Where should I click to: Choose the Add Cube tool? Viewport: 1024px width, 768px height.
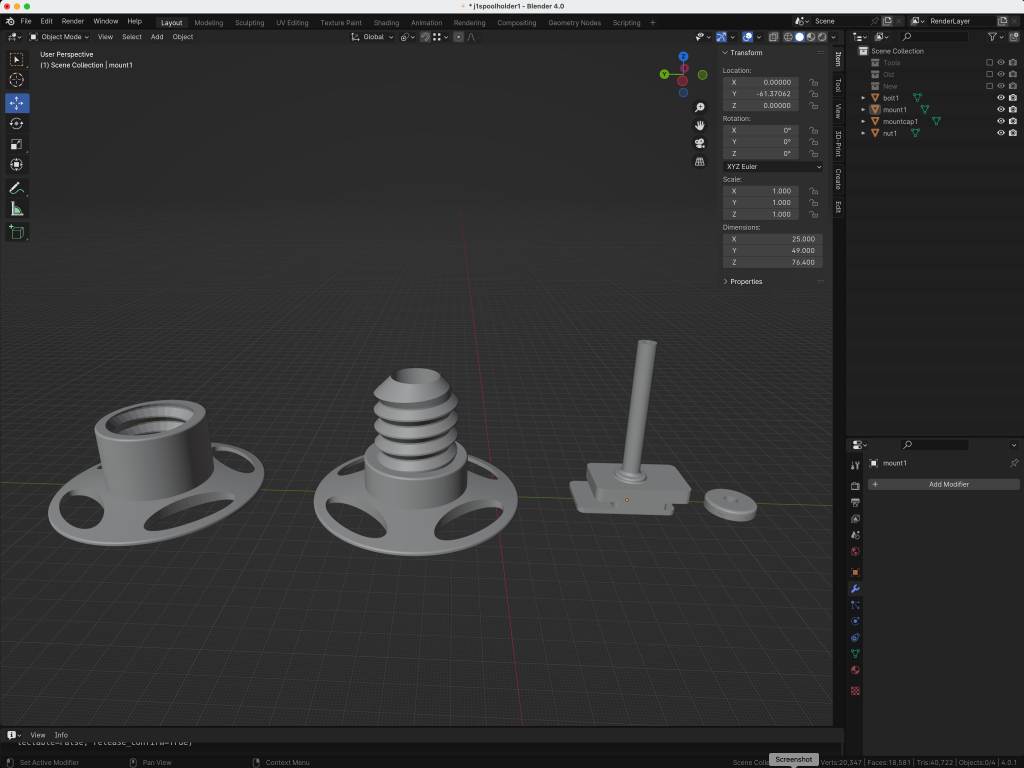point(17,232)
